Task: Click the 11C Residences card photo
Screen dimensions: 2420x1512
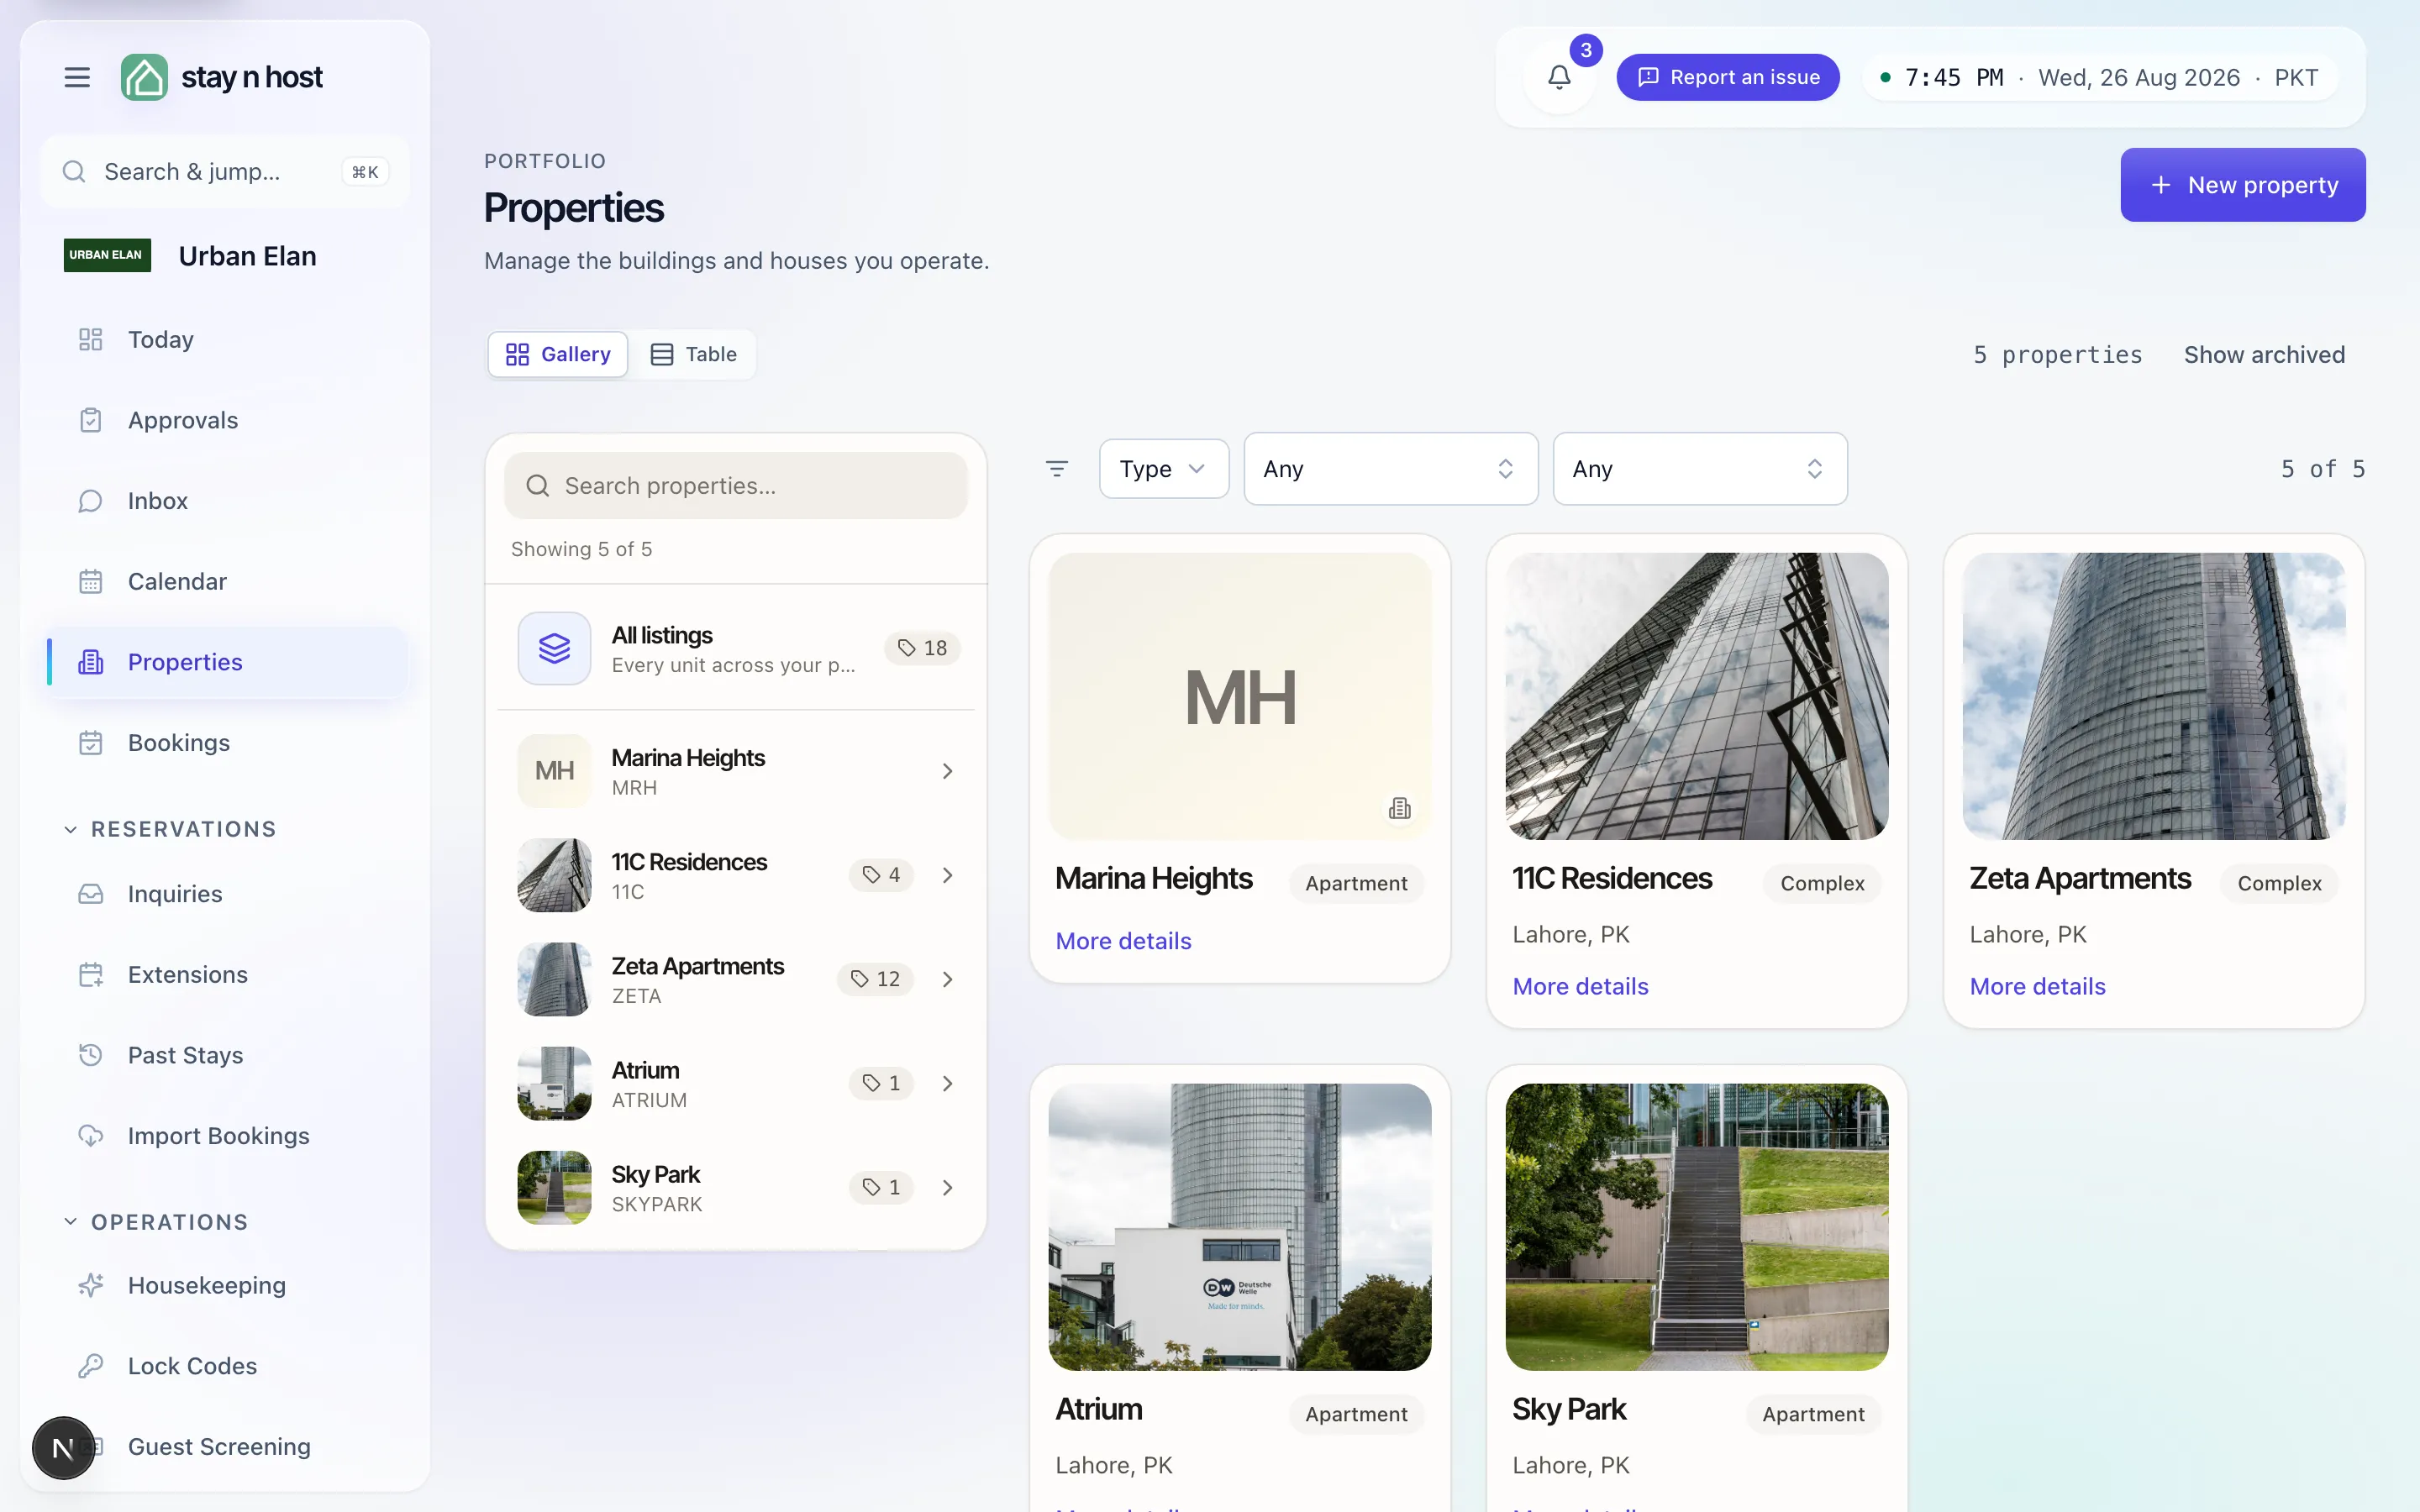Action: click(x=1697, y=696)
